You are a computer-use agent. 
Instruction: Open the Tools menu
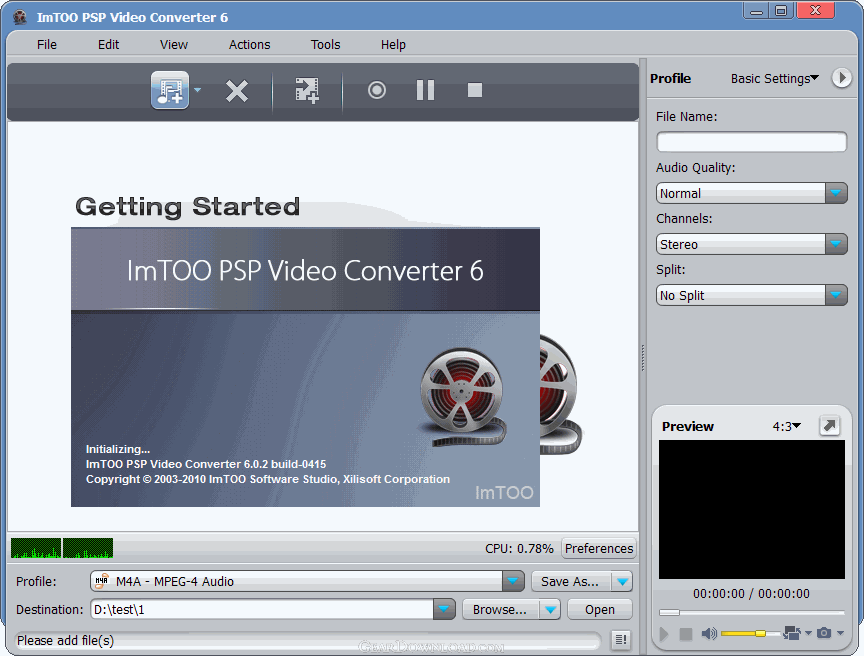point(325,45)
